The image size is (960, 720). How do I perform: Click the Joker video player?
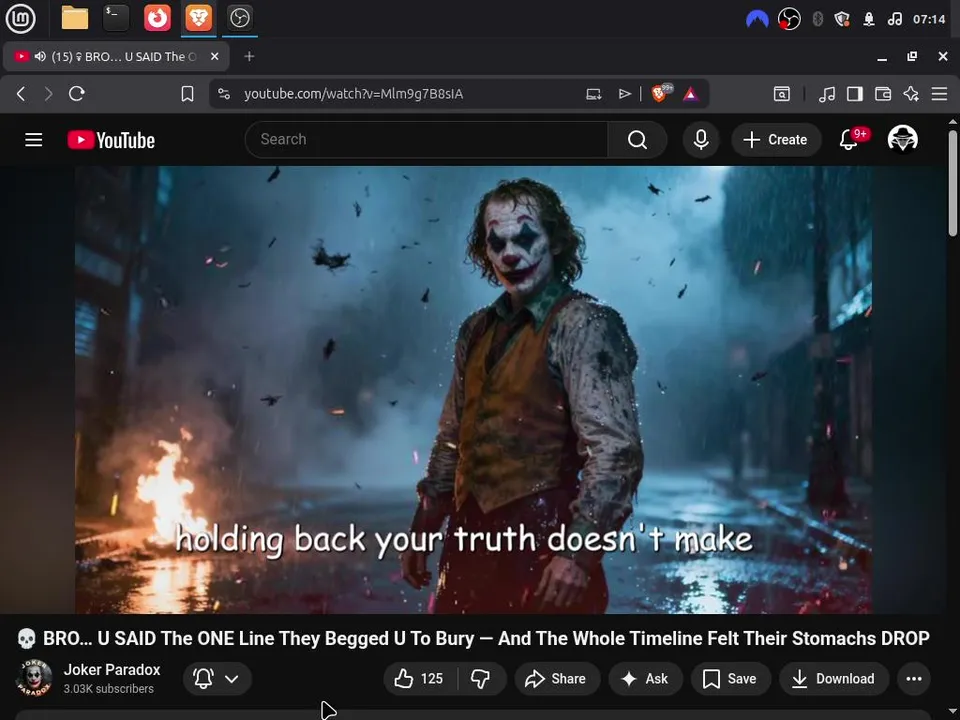point(473,389)
